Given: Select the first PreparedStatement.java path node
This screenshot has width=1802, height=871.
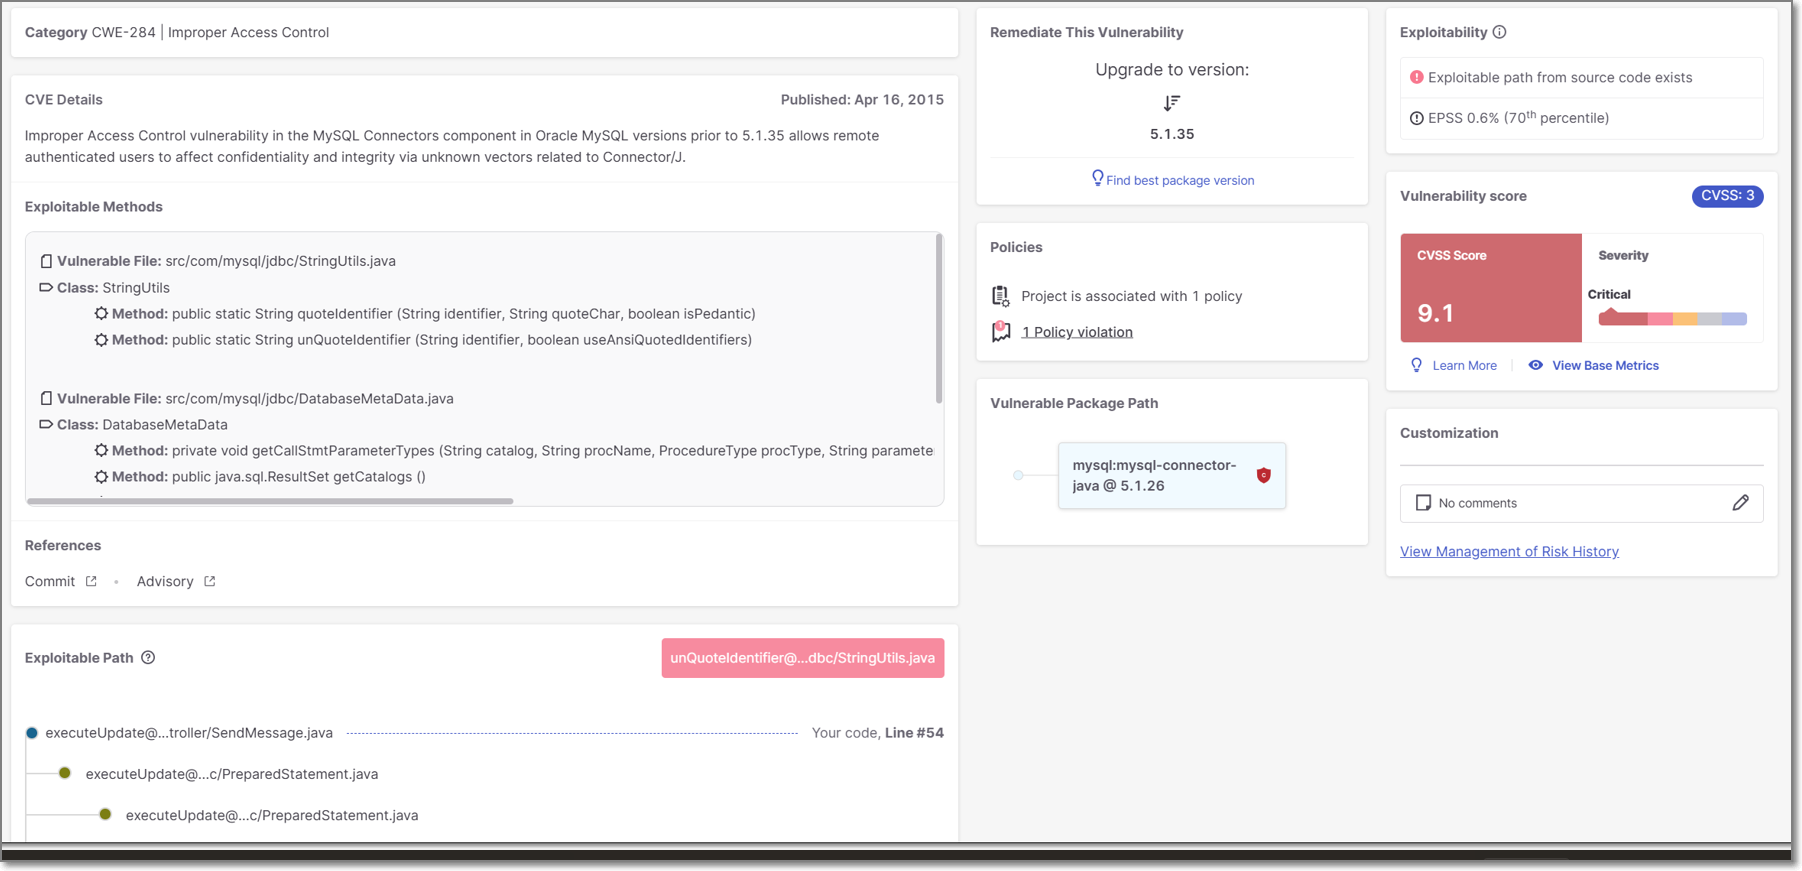Looking at the screenshot, I should [x=65, y=773].
